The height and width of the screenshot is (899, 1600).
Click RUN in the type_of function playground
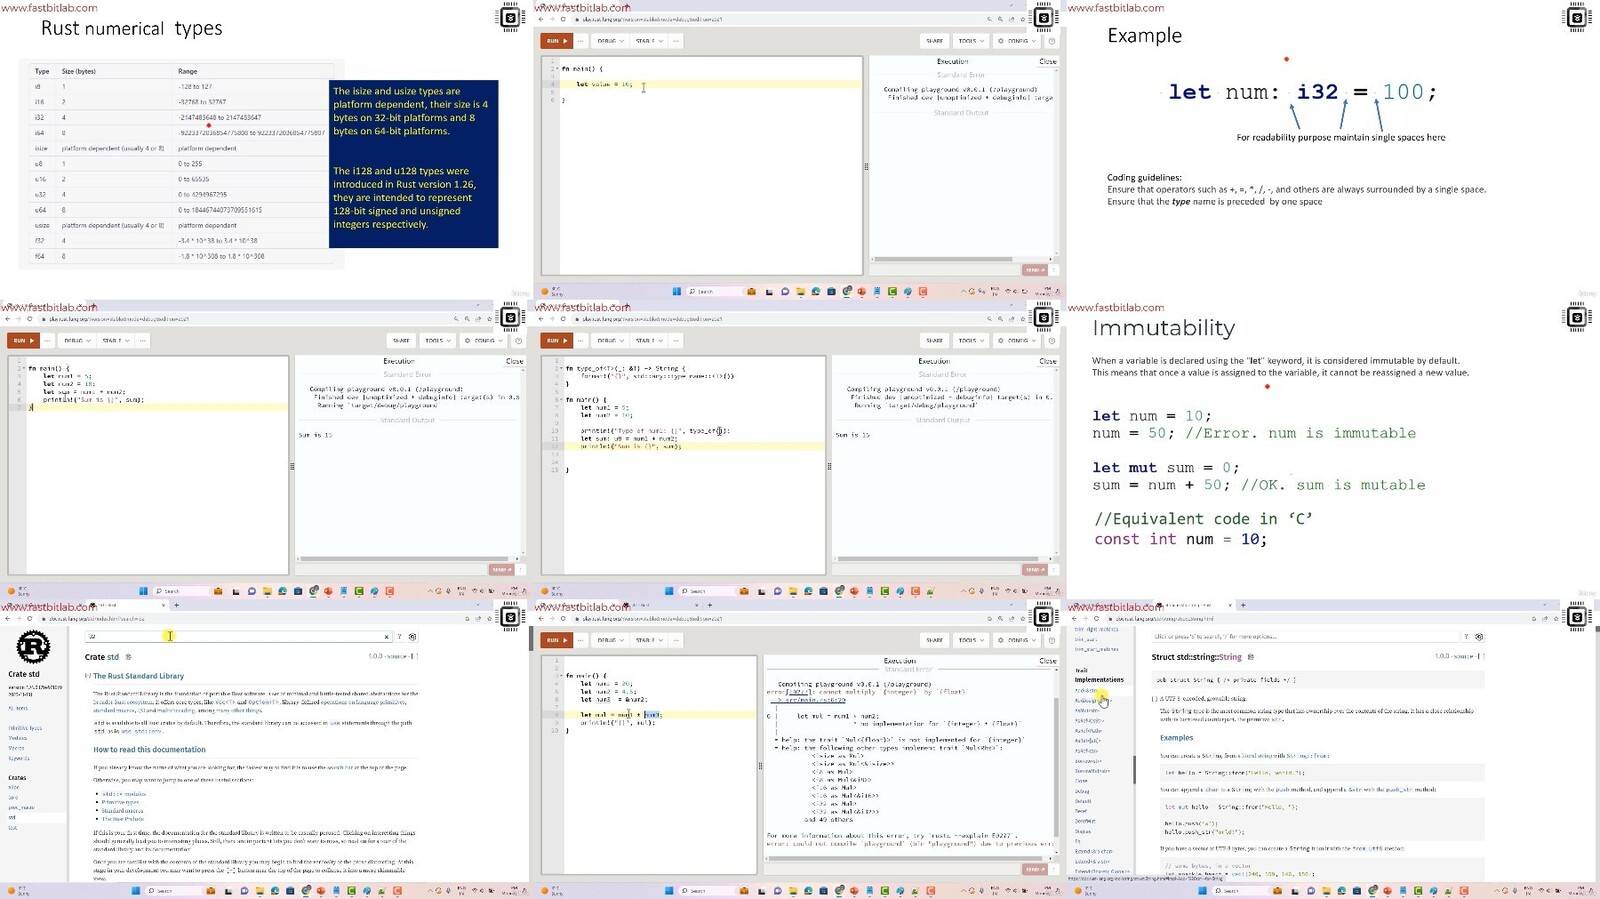(556, 340)
